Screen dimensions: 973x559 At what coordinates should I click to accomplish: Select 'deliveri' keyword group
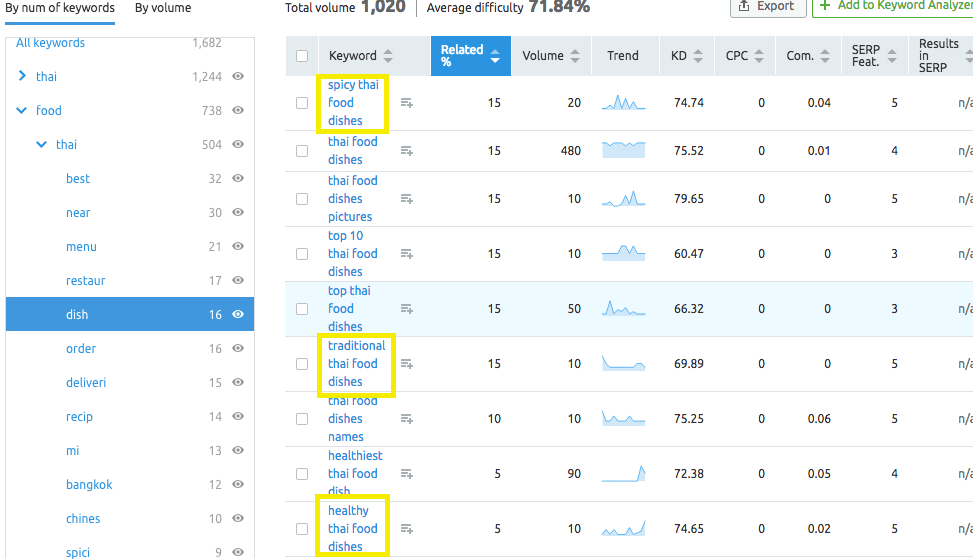click(x=86, y=382)
